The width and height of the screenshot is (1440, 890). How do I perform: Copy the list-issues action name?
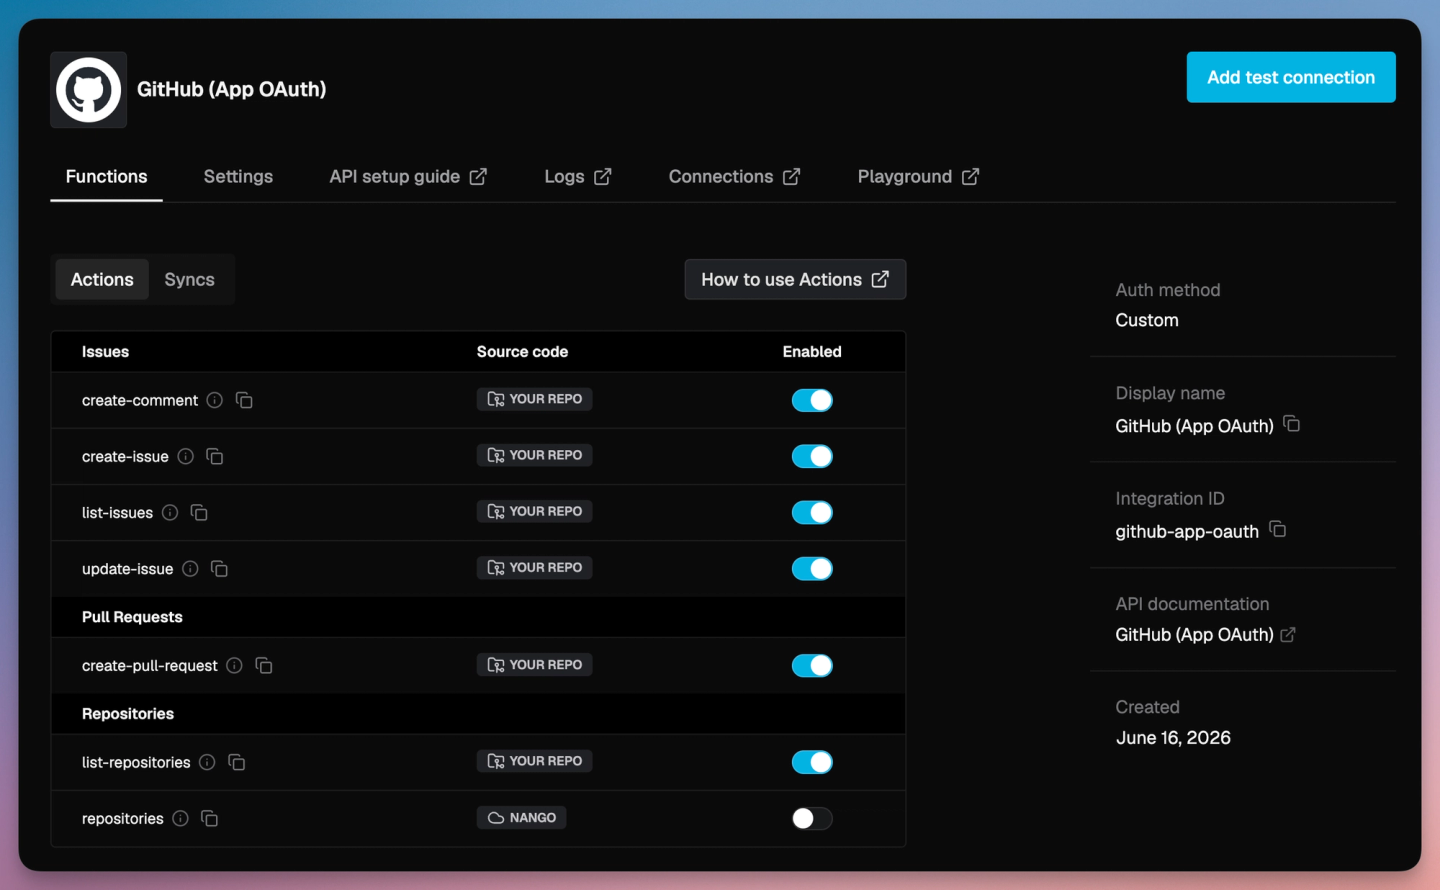click(x=199, y=512)
